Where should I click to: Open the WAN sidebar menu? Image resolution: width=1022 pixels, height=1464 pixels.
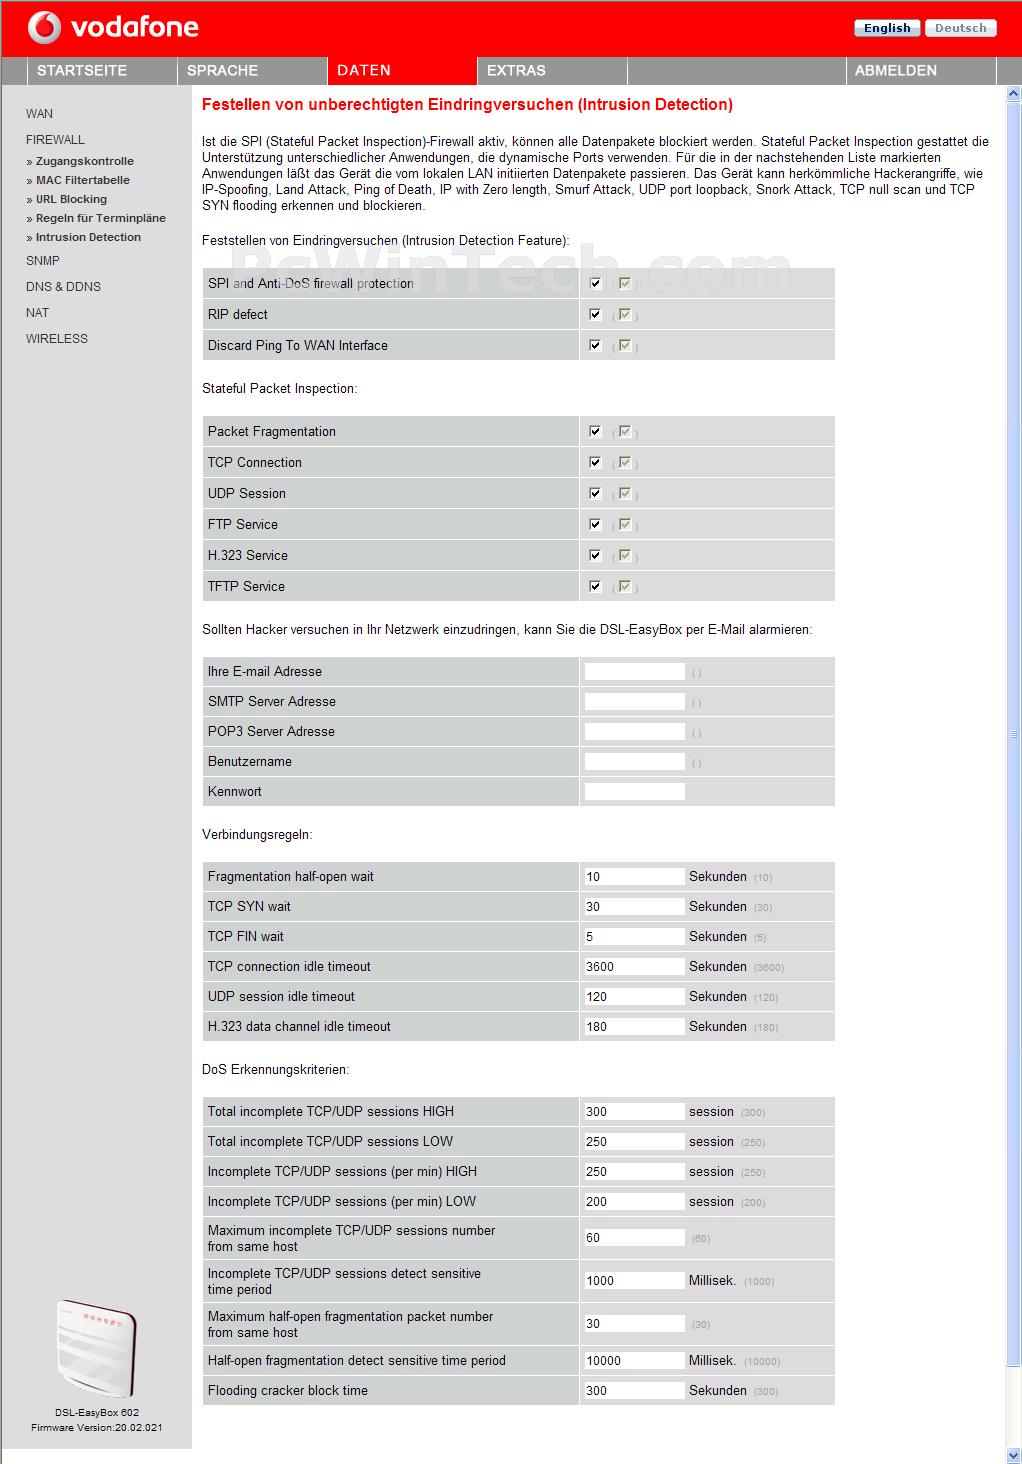pos(40,114)
